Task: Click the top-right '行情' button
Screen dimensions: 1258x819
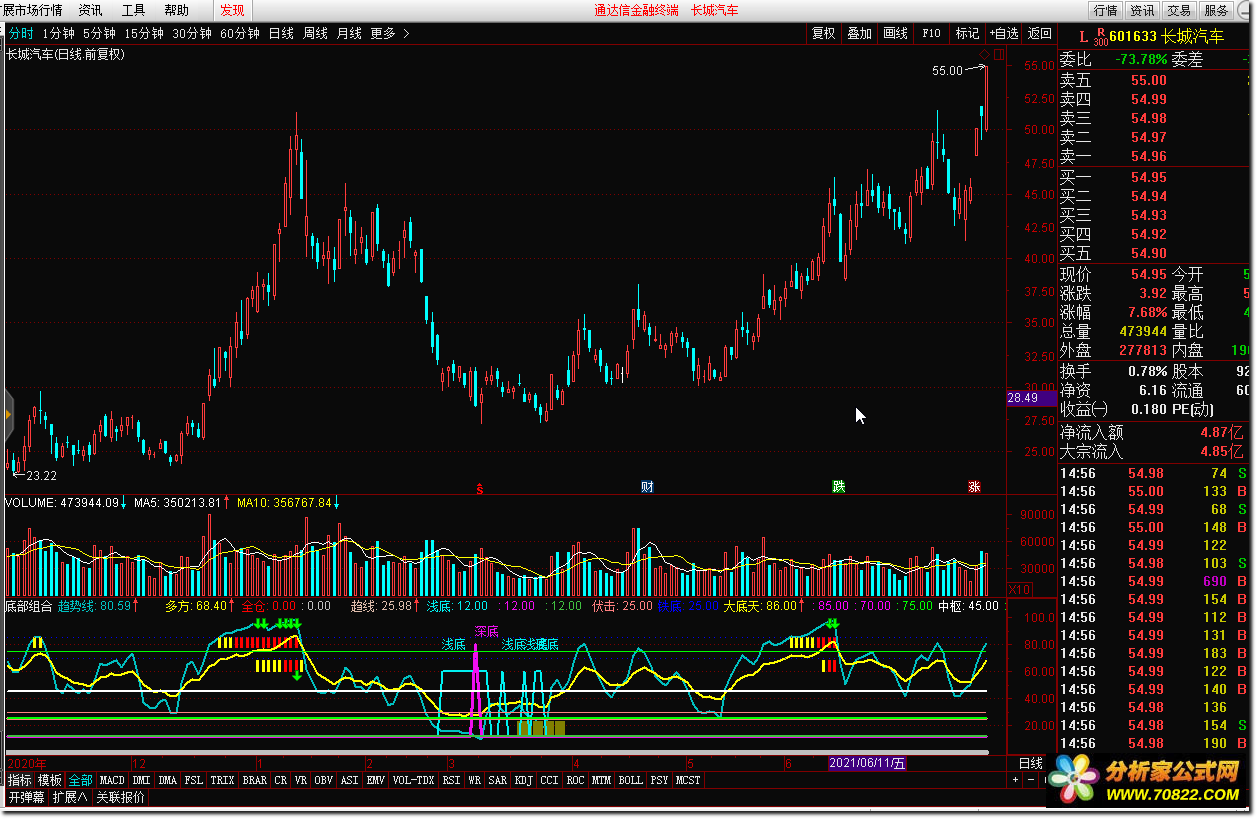Action: point(1106,10)
